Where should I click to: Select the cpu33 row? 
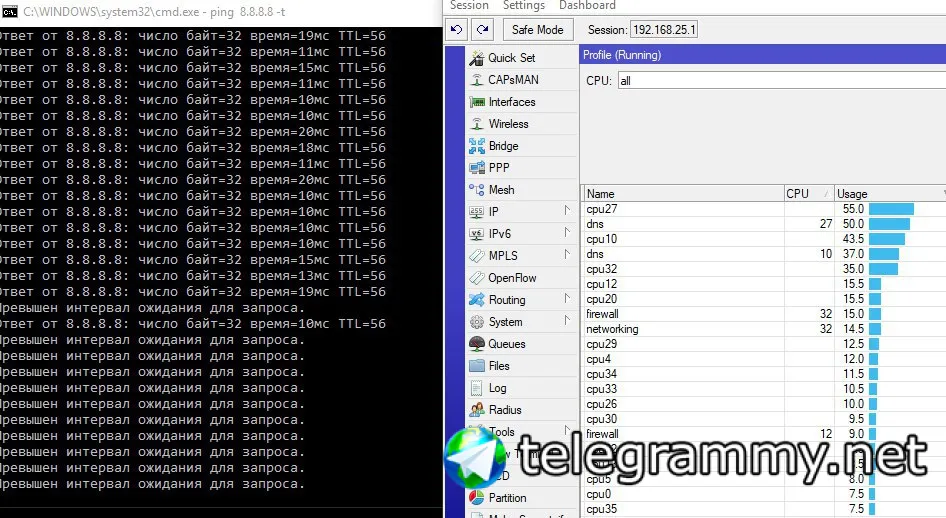coord(765,389)
